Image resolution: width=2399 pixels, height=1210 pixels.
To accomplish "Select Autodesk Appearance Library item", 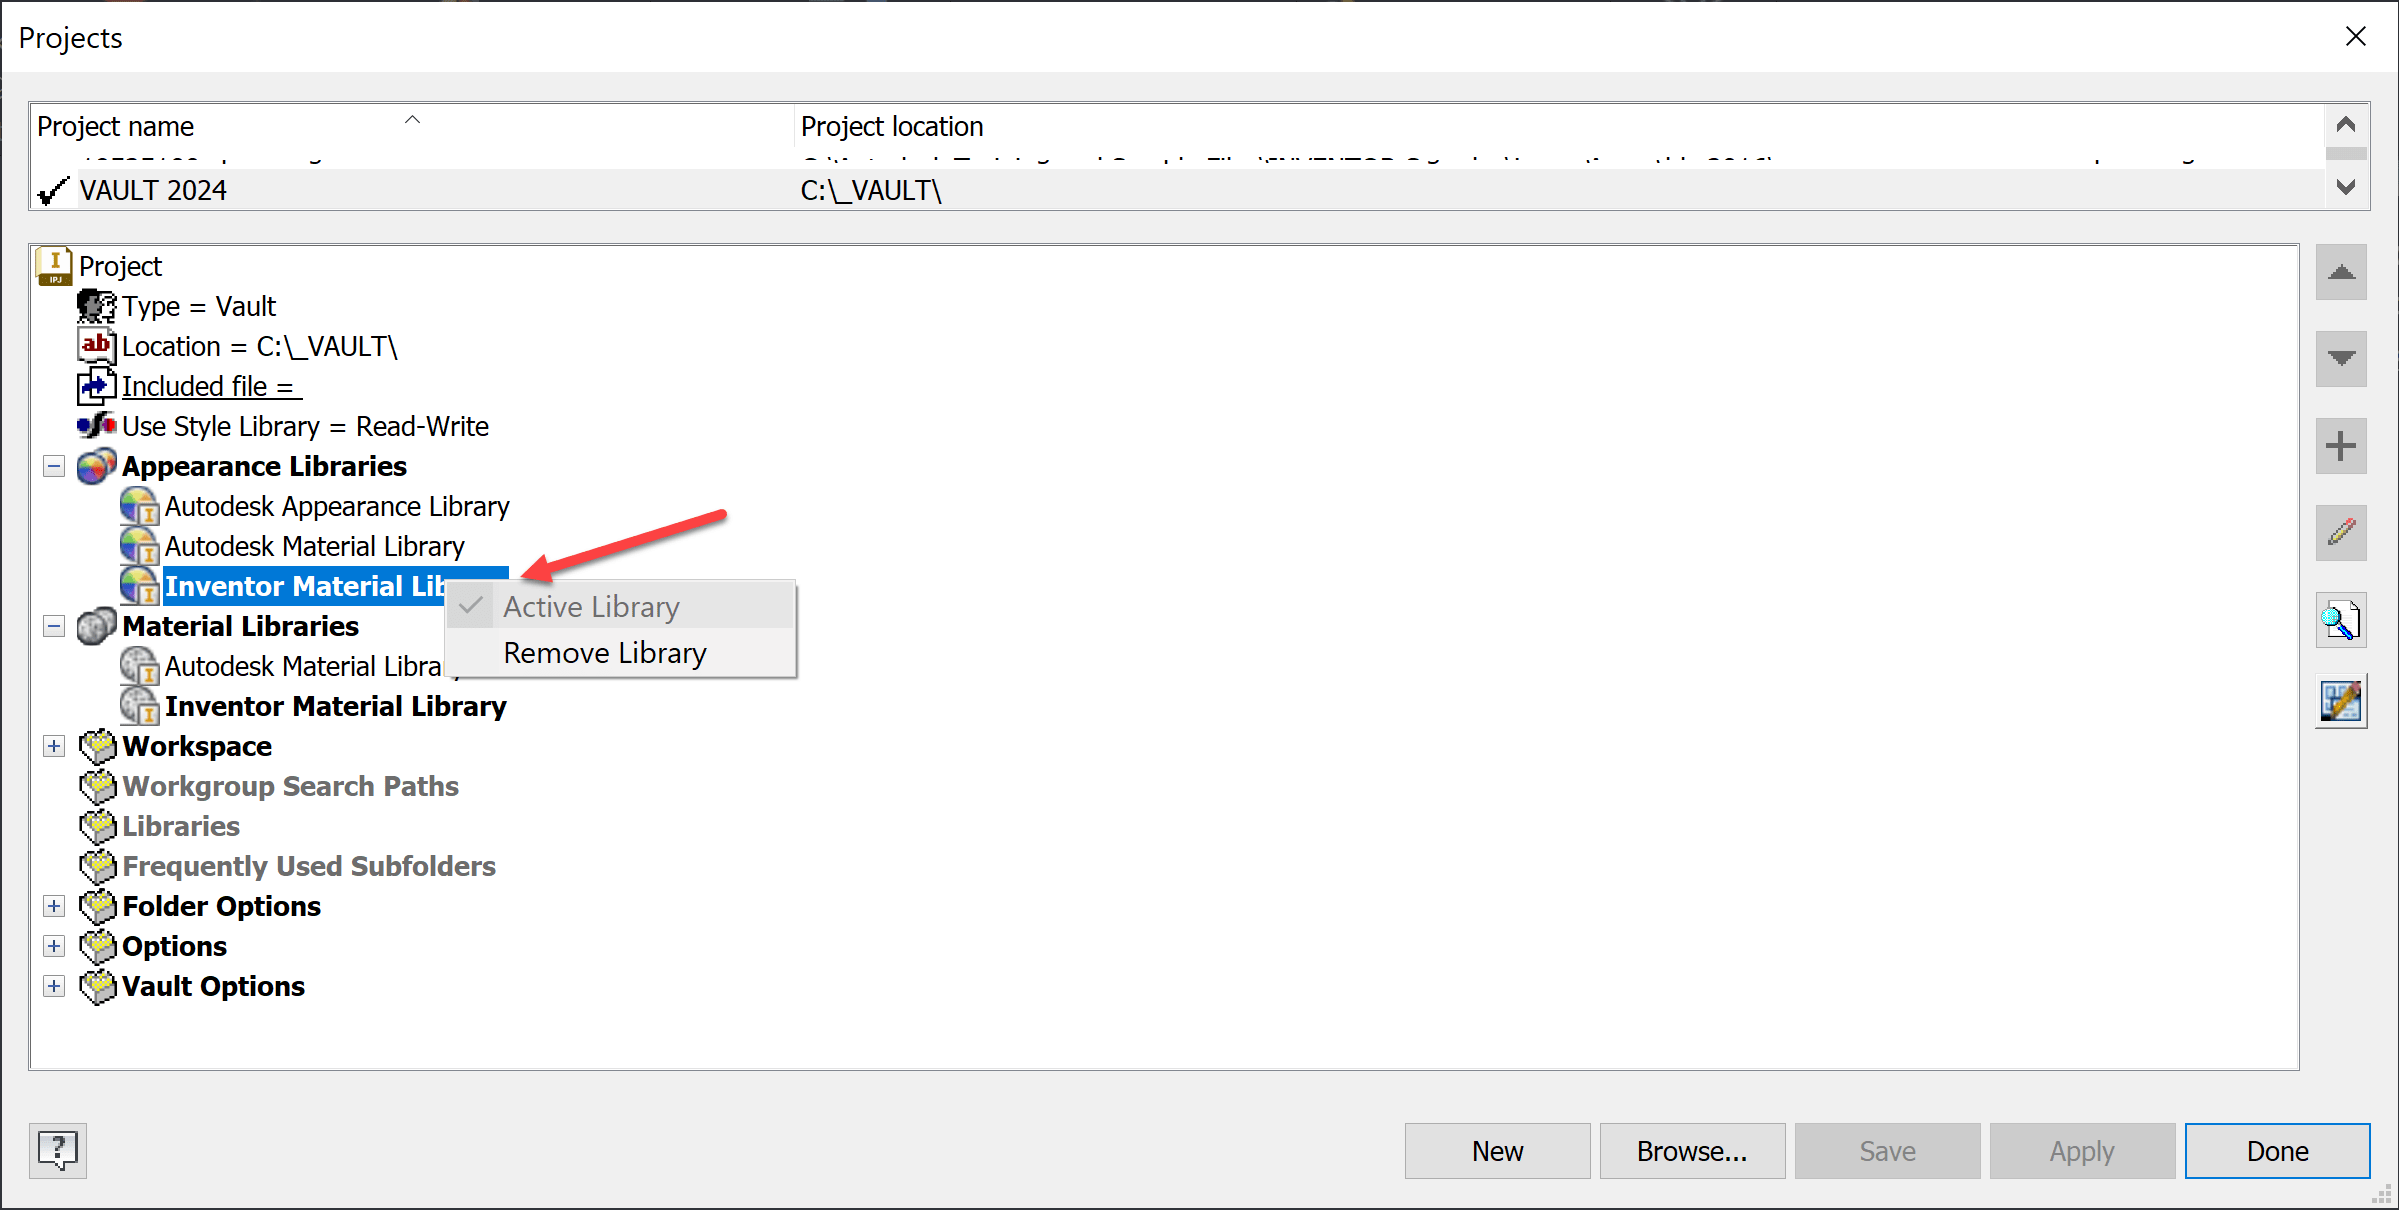I will coord(337,506).
